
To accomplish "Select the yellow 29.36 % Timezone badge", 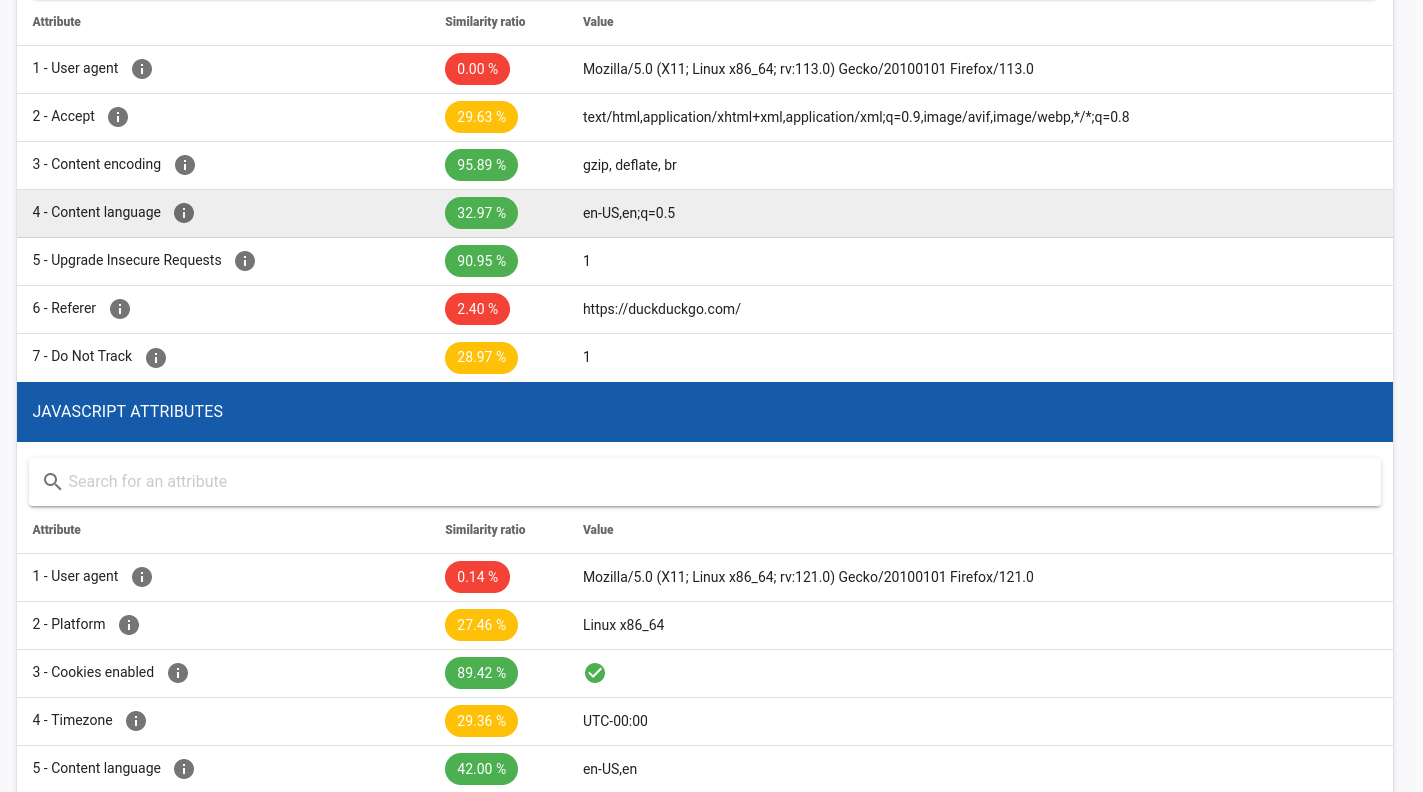I will click(x=481, y=721).
